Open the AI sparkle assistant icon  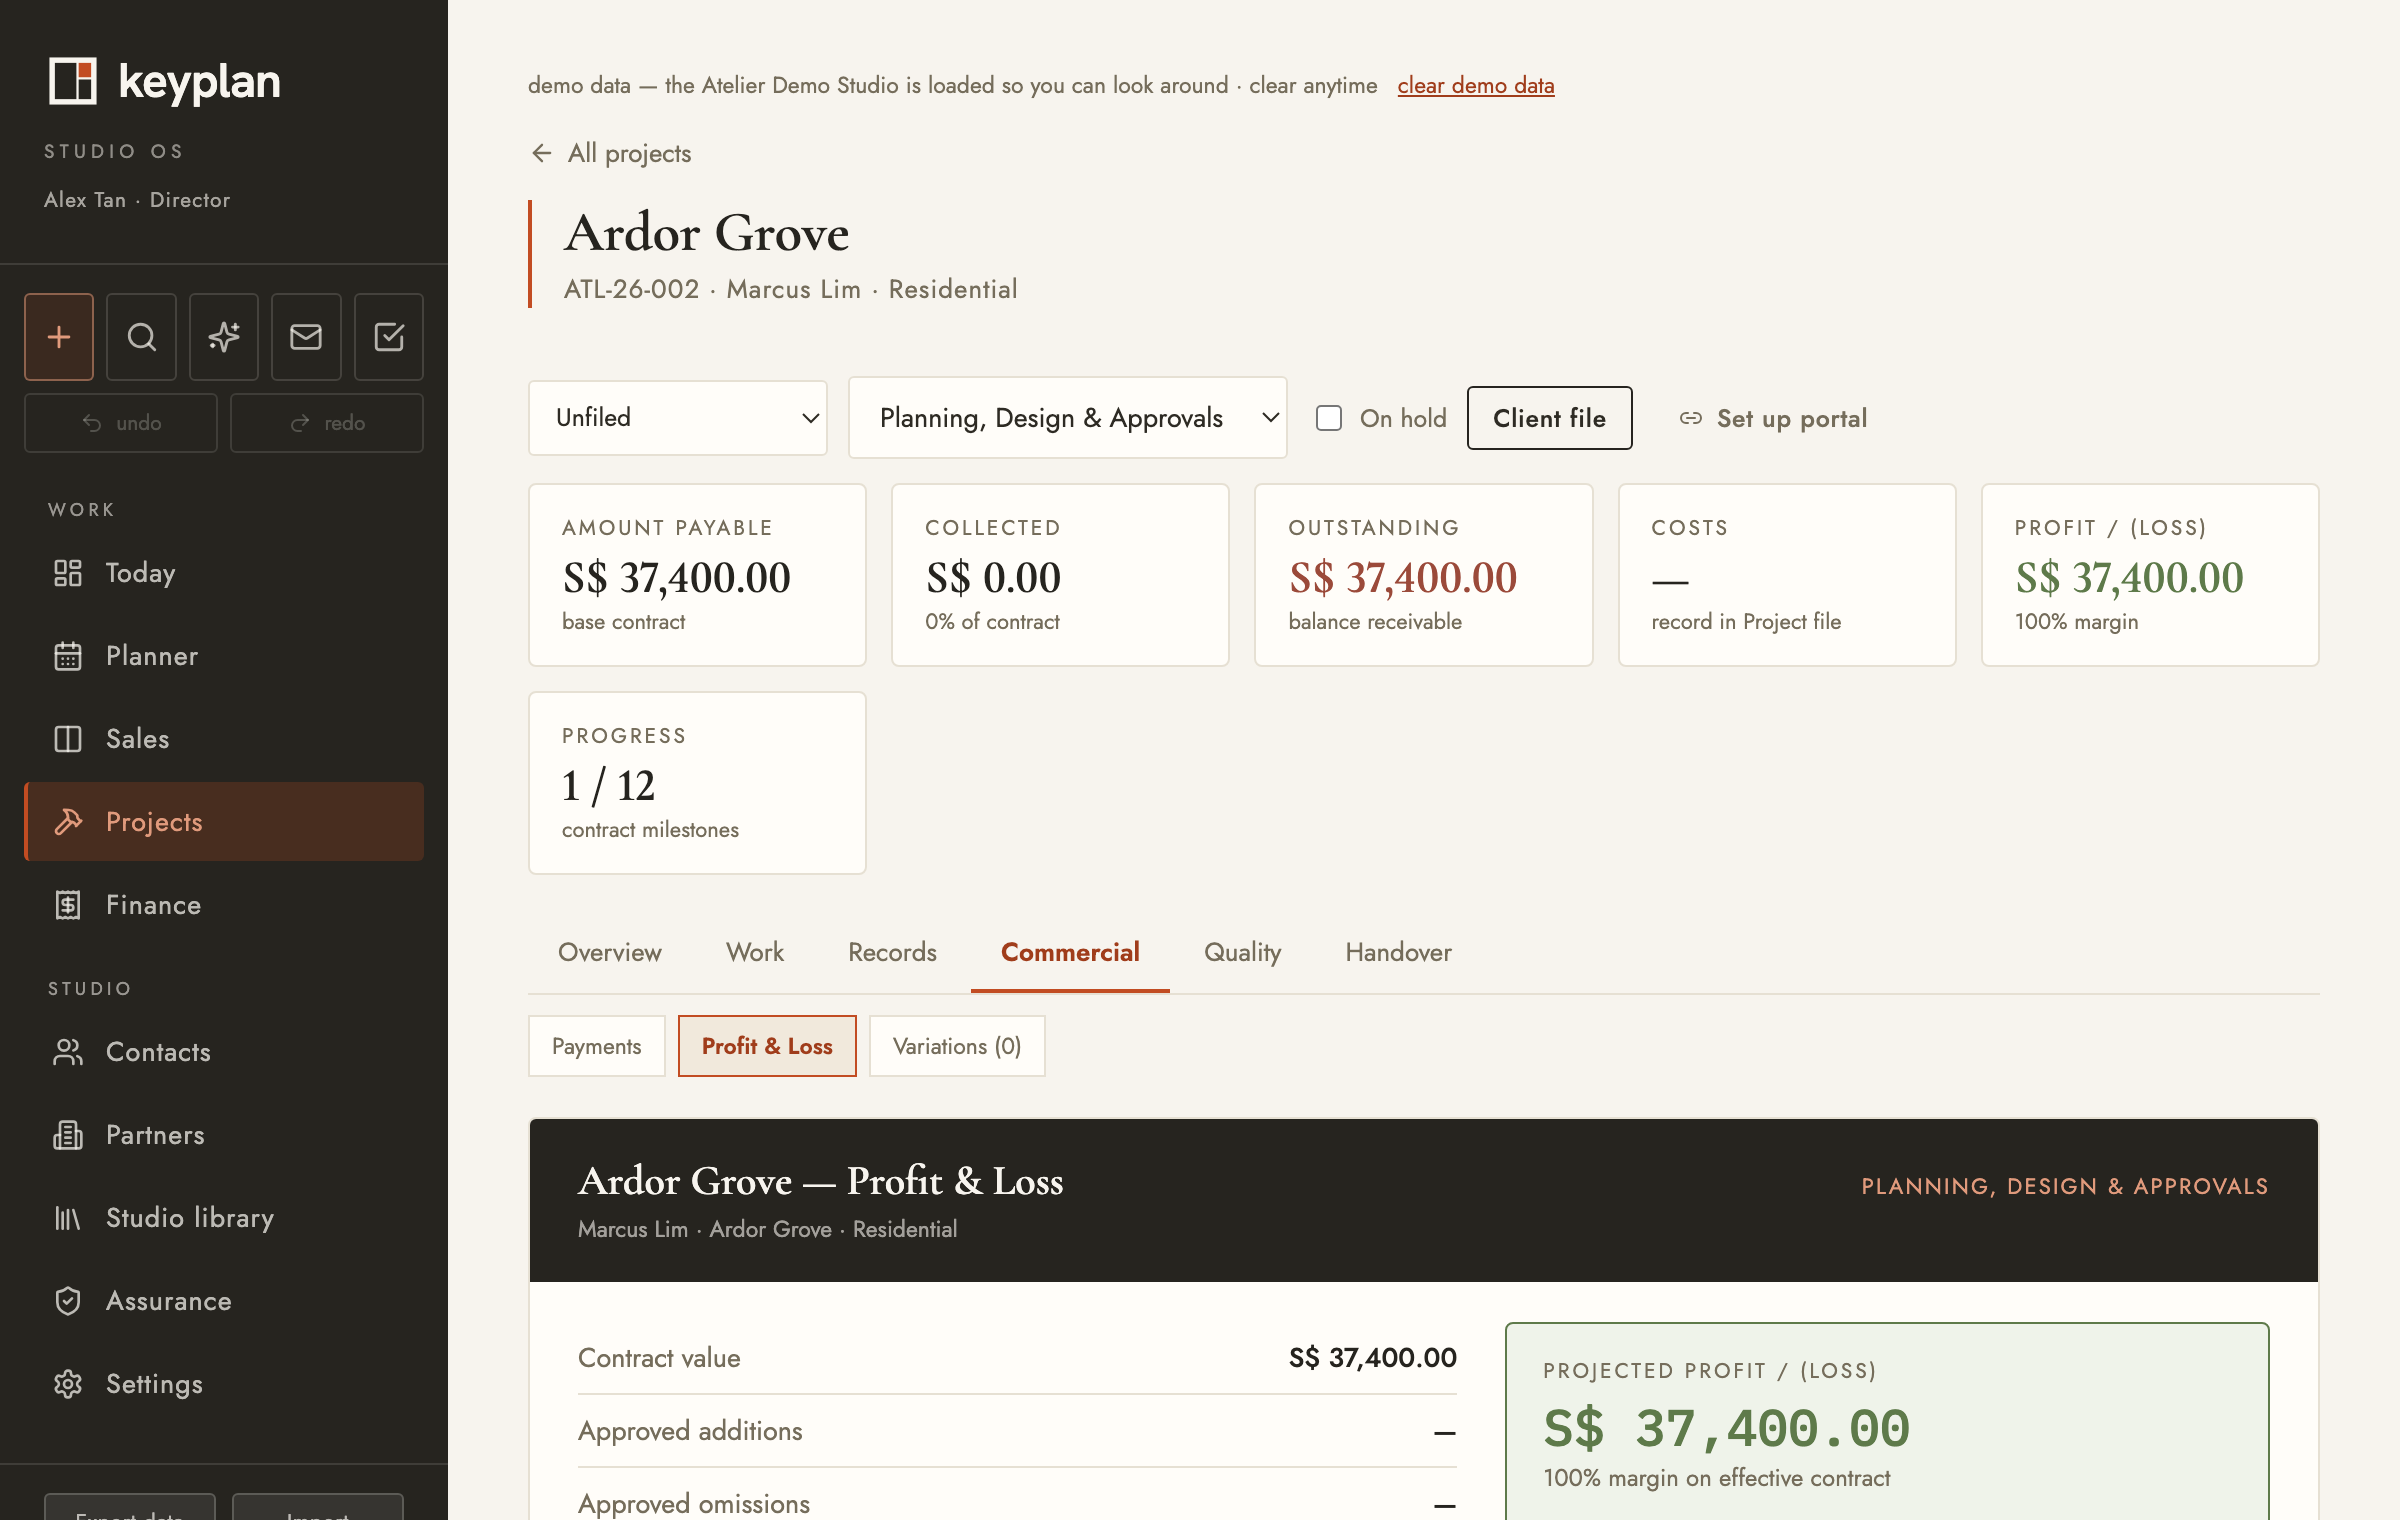224,337
